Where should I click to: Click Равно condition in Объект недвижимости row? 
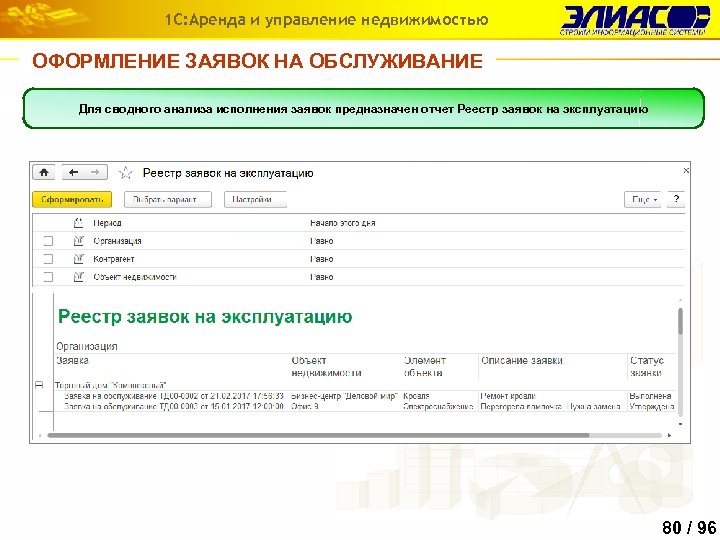[x=321, y=277]
